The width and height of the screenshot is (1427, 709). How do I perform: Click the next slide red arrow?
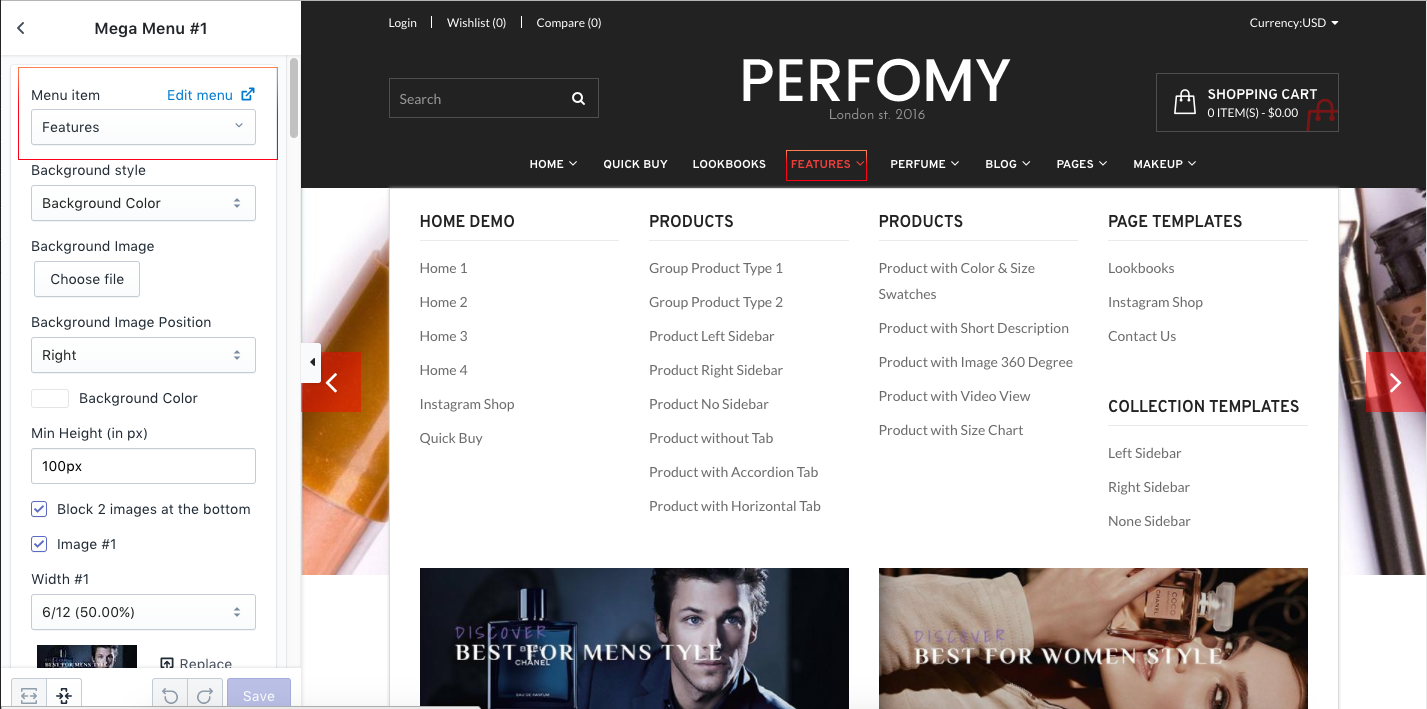click(x=1396, y=382)
